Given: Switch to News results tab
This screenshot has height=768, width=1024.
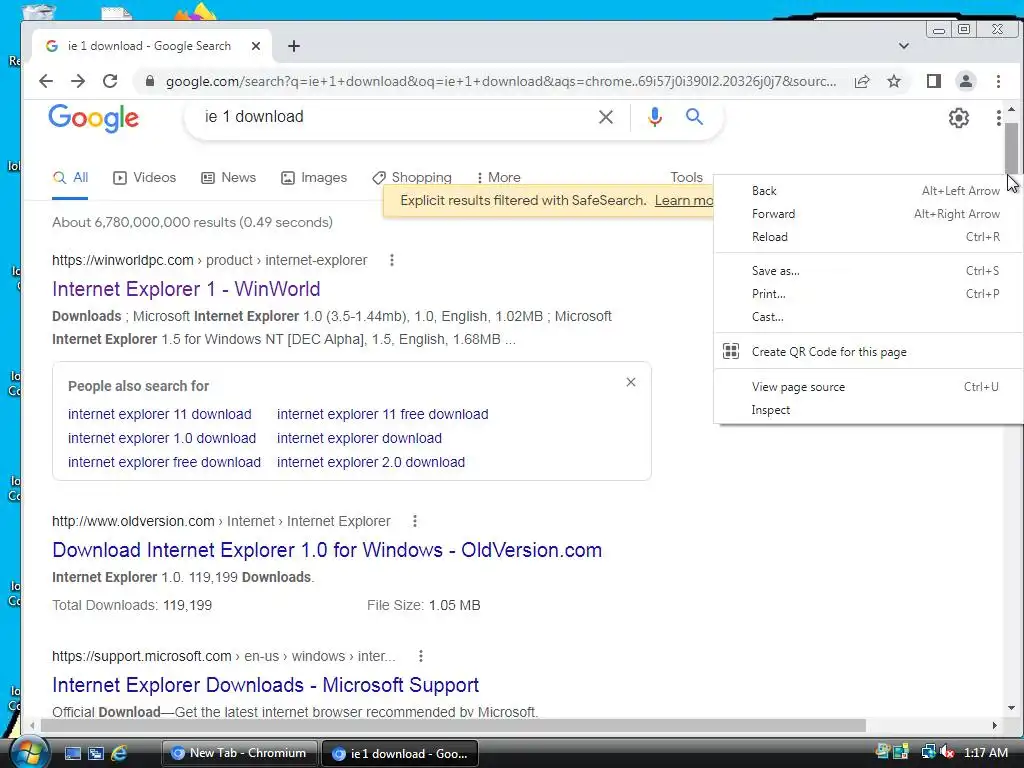Looking at the screenshot, I should click(x=228, y=178).
